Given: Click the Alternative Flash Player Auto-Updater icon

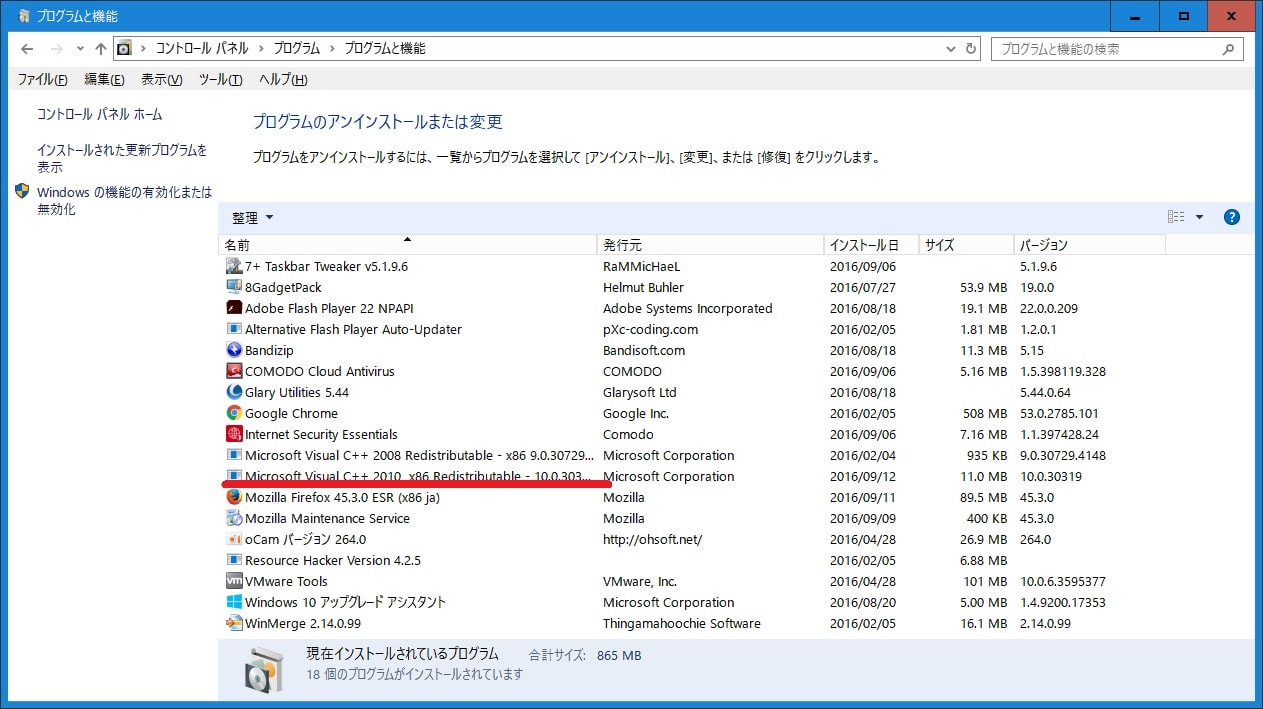Looking at the screenshot, I should [x=234, y=330].
